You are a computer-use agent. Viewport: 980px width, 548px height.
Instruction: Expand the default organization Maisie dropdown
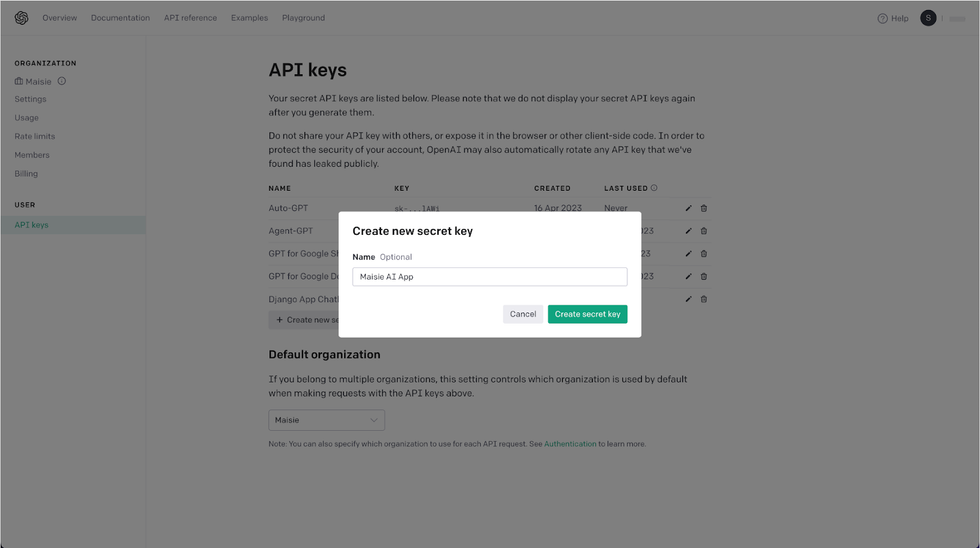coord(326,420)
